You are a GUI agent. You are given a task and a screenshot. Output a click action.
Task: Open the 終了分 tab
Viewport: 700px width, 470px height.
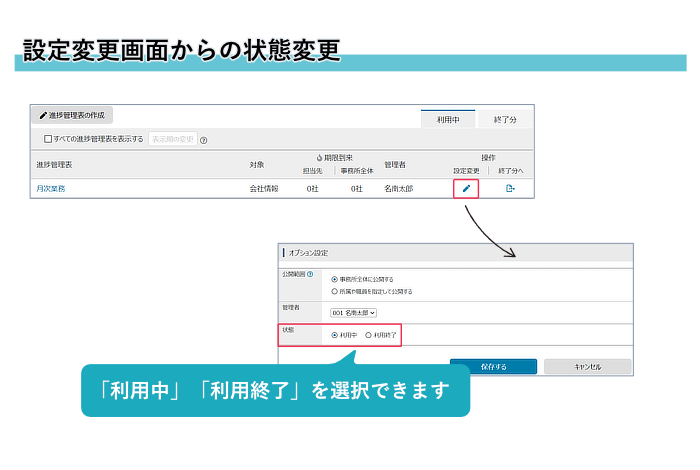click(x=506, y=119)
